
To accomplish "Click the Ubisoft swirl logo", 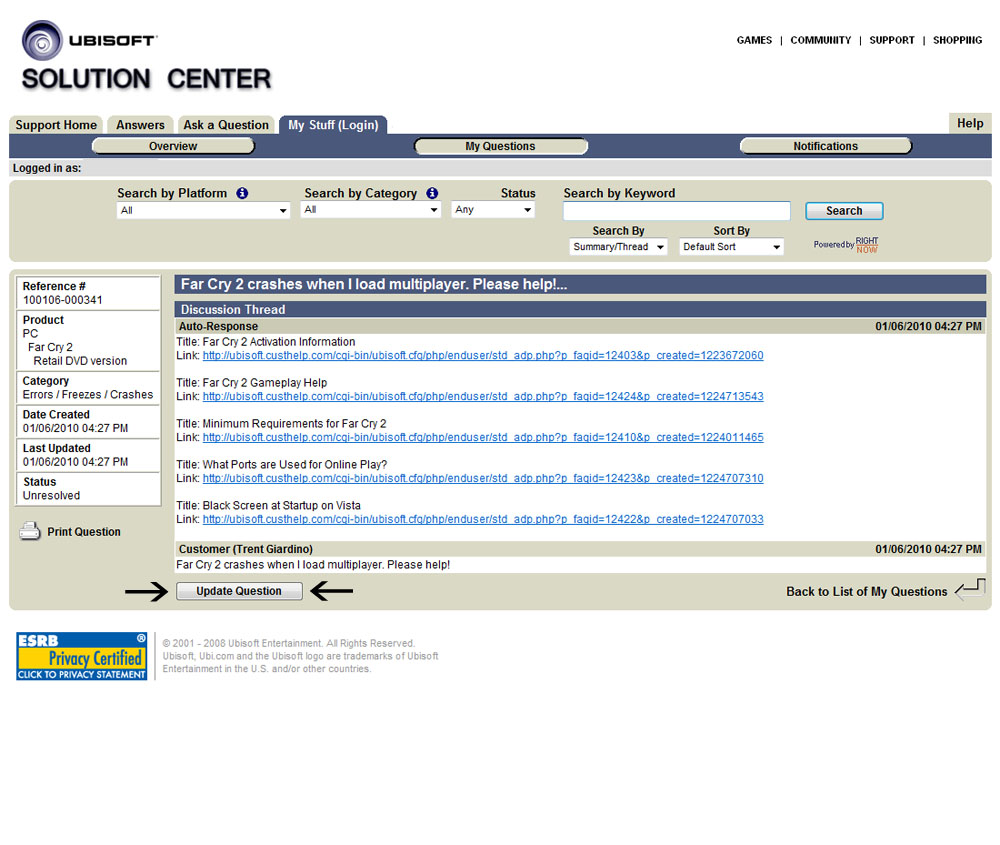I will click(x=42, y=40).
